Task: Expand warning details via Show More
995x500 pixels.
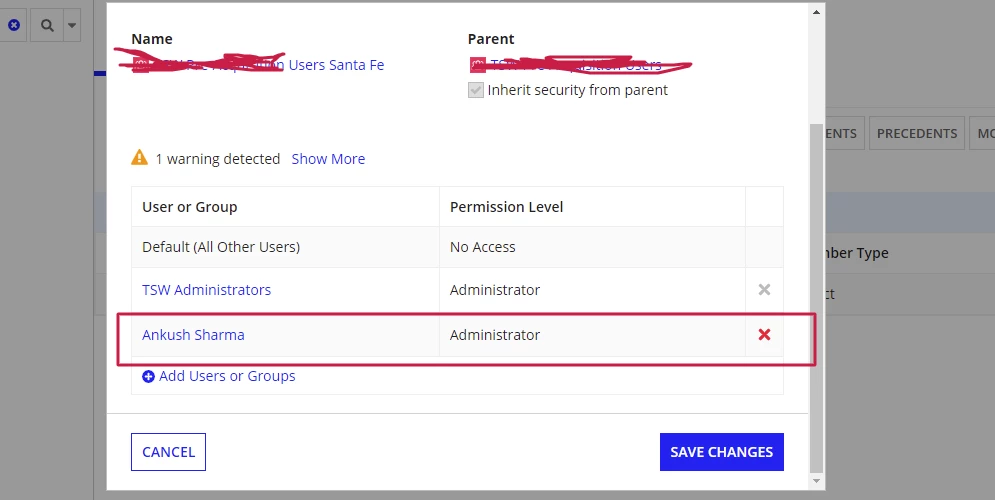Action: click(328, 159)
